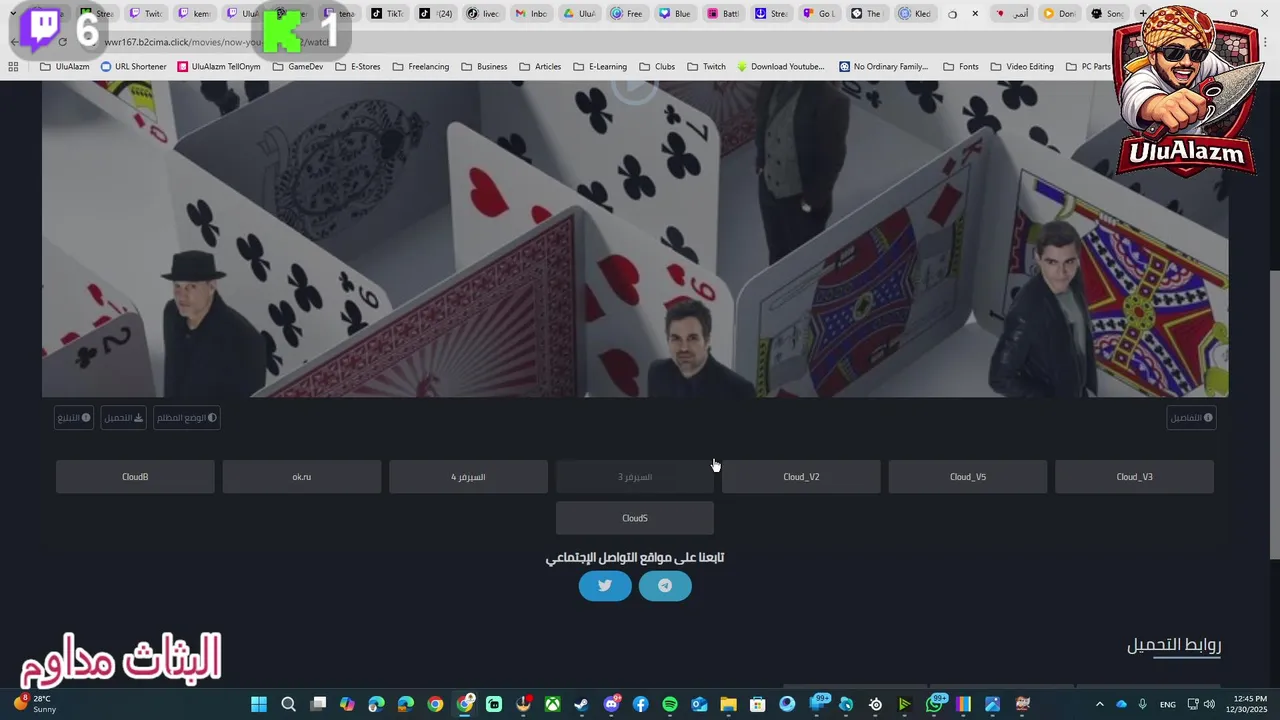This screenshot has width=1280, height=720.
Task: Open File Explorer from taskbar
Action: [x=728, y=704]
